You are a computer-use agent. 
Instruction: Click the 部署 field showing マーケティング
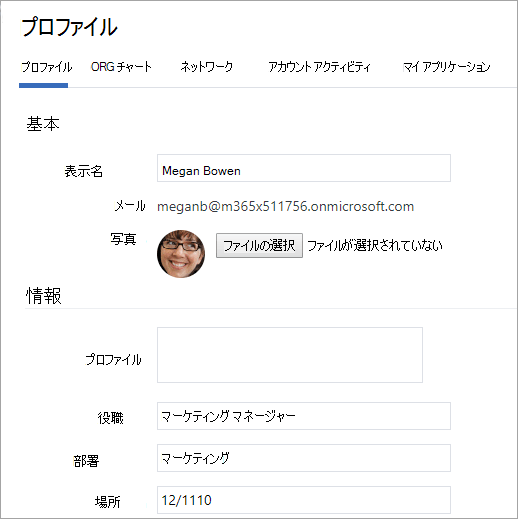304,458
